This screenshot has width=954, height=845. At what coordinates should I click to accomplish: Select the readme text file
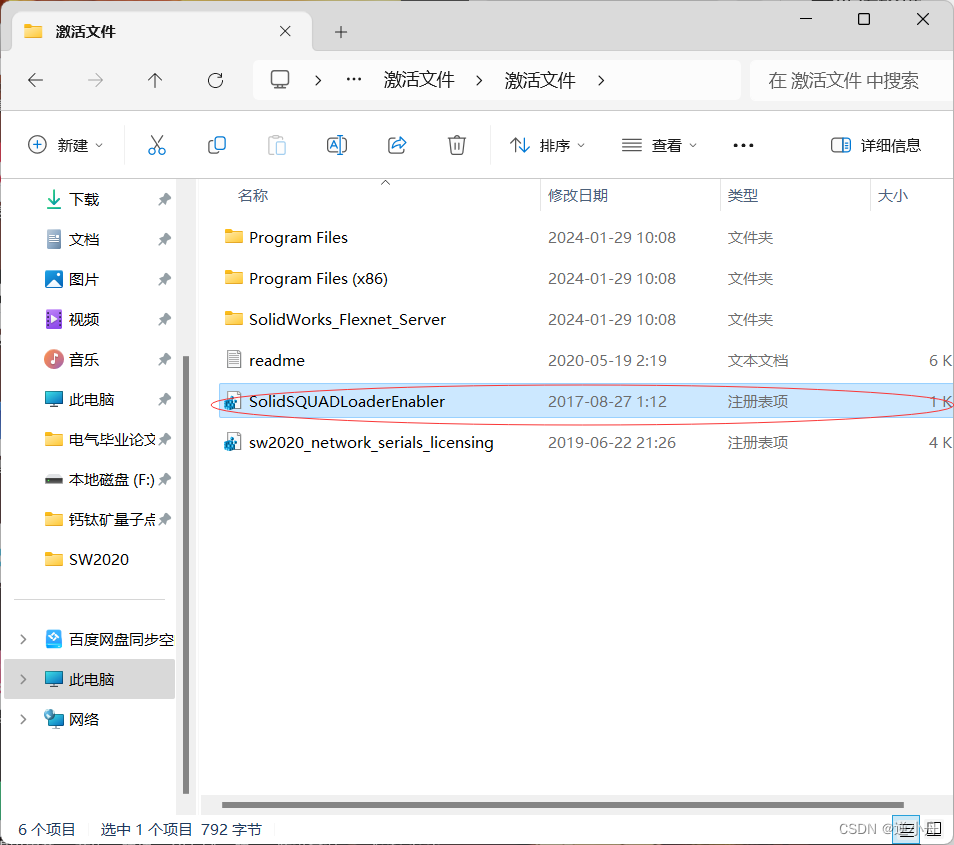(x=585, y=360)
